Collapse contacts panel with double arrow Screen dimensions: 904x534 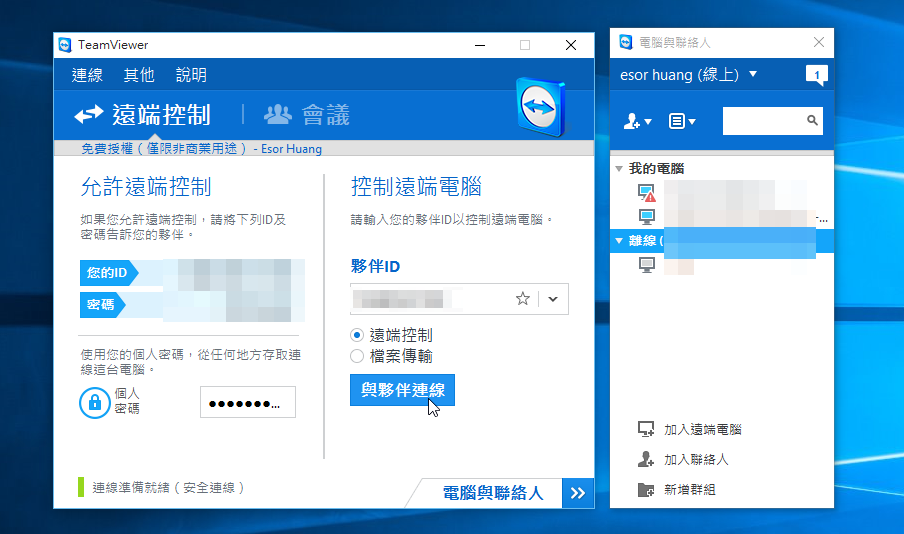point(578,493)
